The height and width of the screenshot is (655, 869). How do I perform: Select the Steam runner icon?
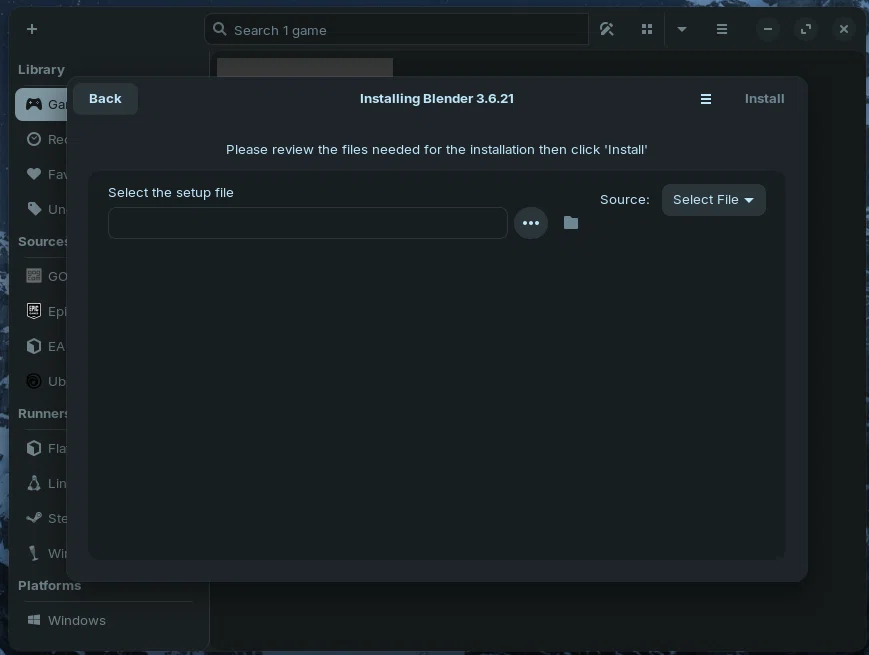click(34, 518)
